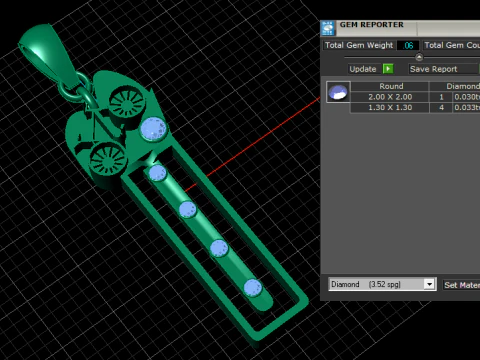The width and height of the screenshot is (480, 360).
Task: Click the Total Gem Weight value .06
Action: point(408,45)
